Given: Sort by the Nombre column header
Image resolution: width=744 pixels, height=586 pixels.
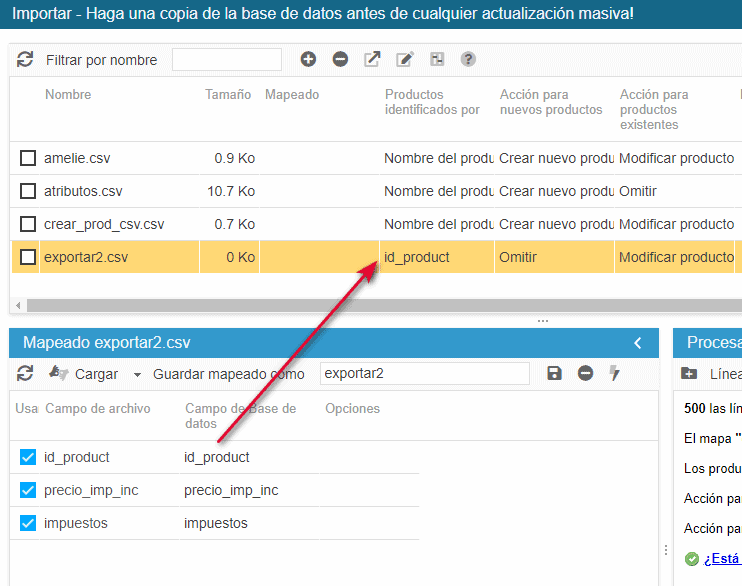Looking at the screenshot, I should click(68, 95).
